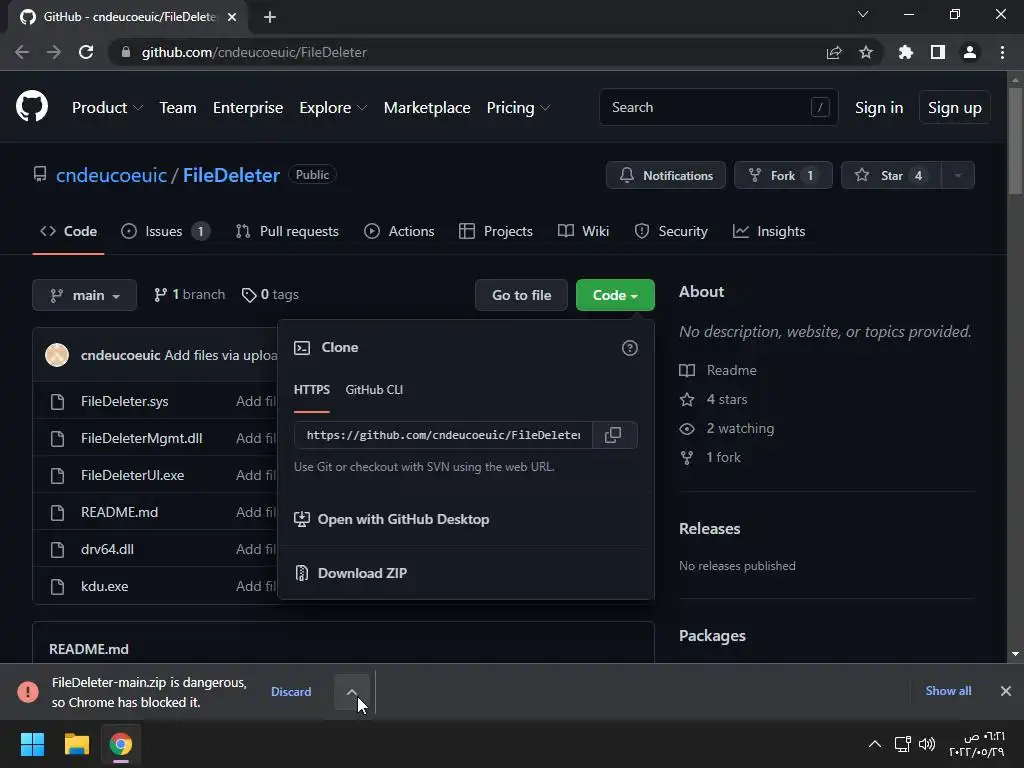The width and height of the screenshot is (1024, 768).
Task: Share this page from address bar
Action: pos(834,52)
